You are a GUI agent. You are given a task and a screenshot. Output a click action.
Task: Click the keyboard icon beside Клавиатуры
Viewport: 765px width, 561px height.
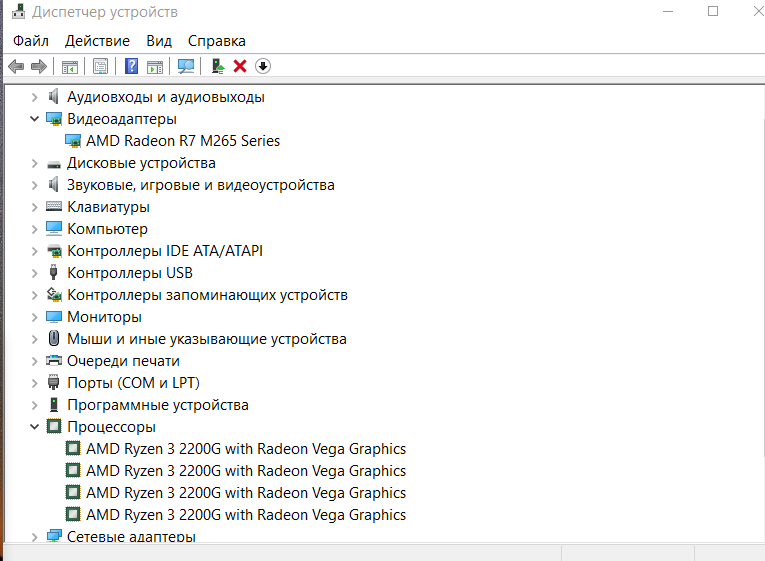tap(54, 206)
